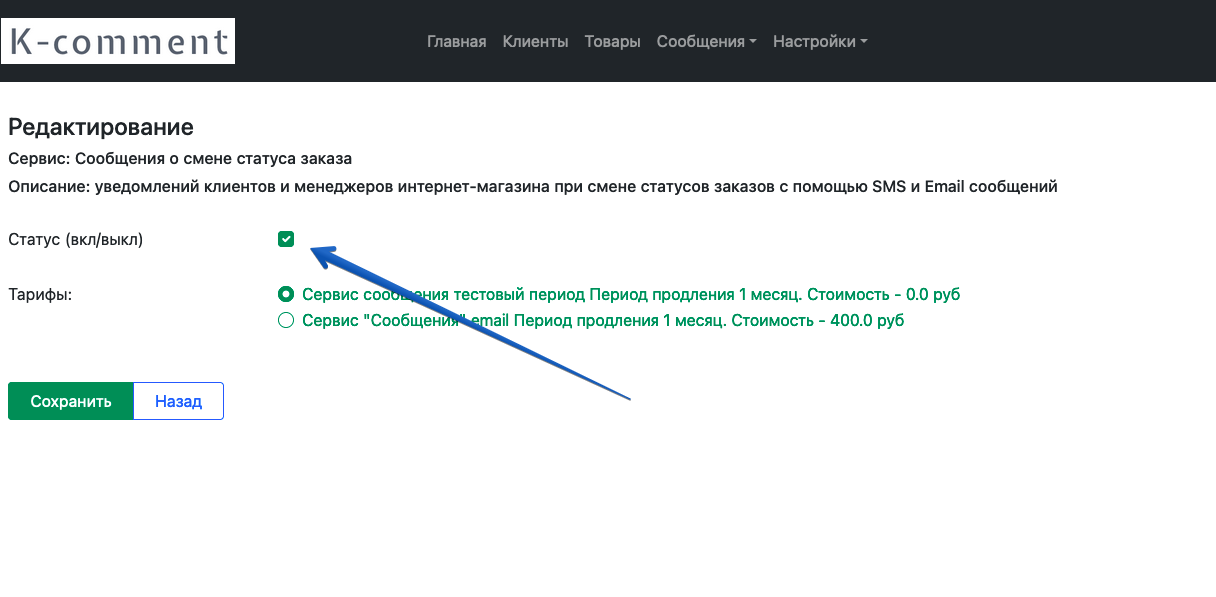Click the Статус (вкл/выкл) label
This screenshot has width=1216, height=597.
(x=76, y=240)
